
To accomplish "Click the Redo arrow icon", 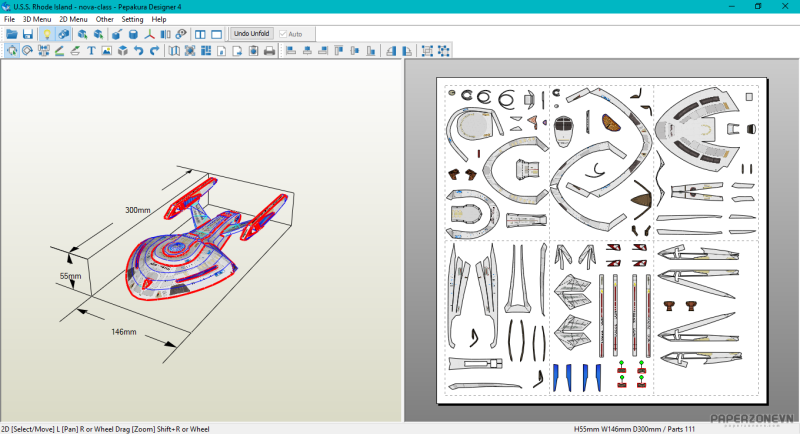I will 154,51.
